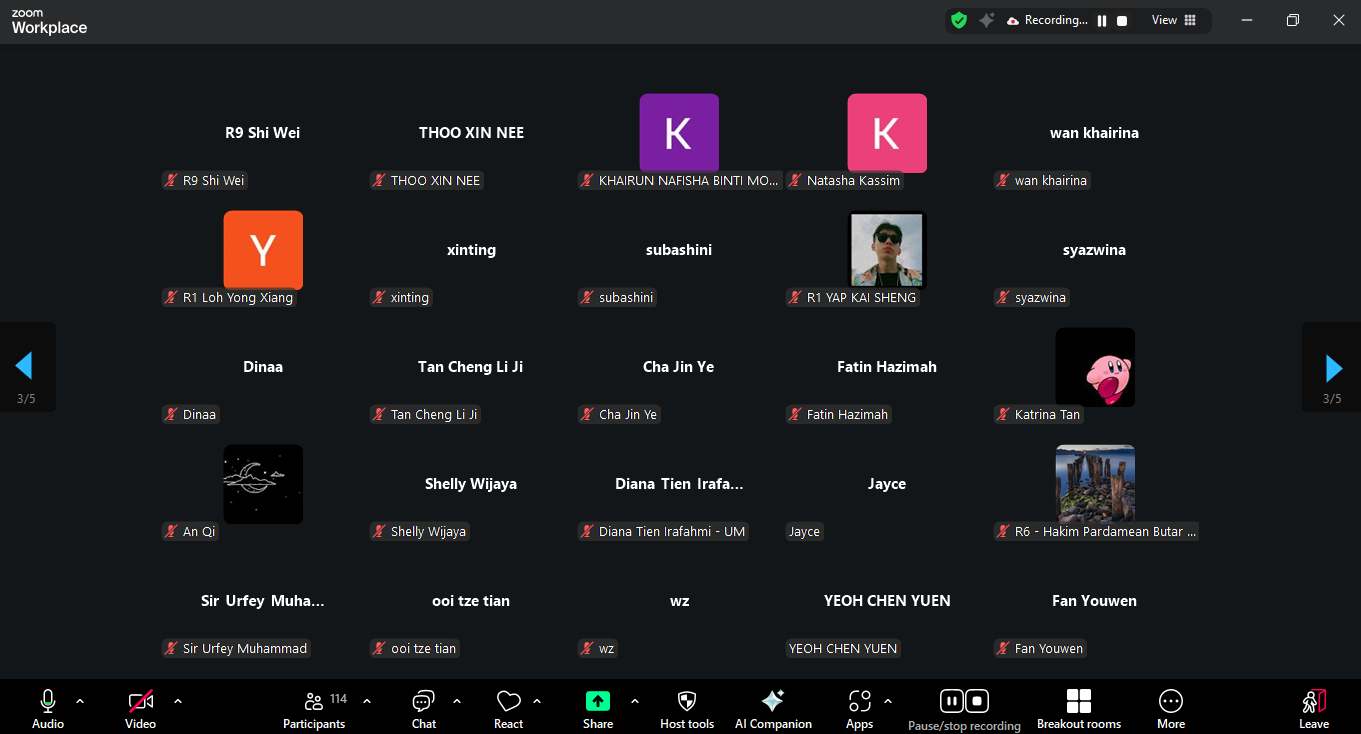This screenshot has width=1361, height=734.
Task: Expand video options arrow next to Video
Action: (178, 701)
